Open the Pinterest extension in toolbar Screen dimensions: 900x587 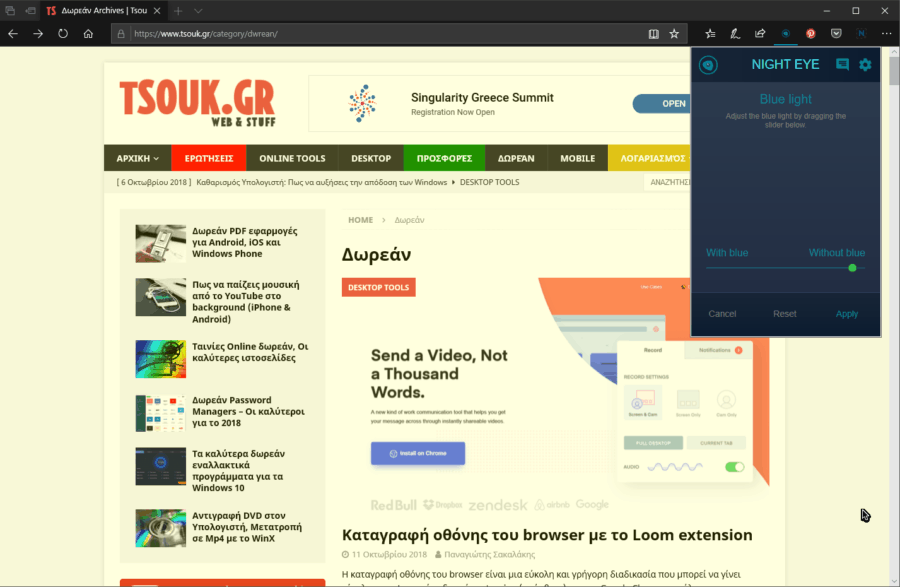click(x=811, y=33)
